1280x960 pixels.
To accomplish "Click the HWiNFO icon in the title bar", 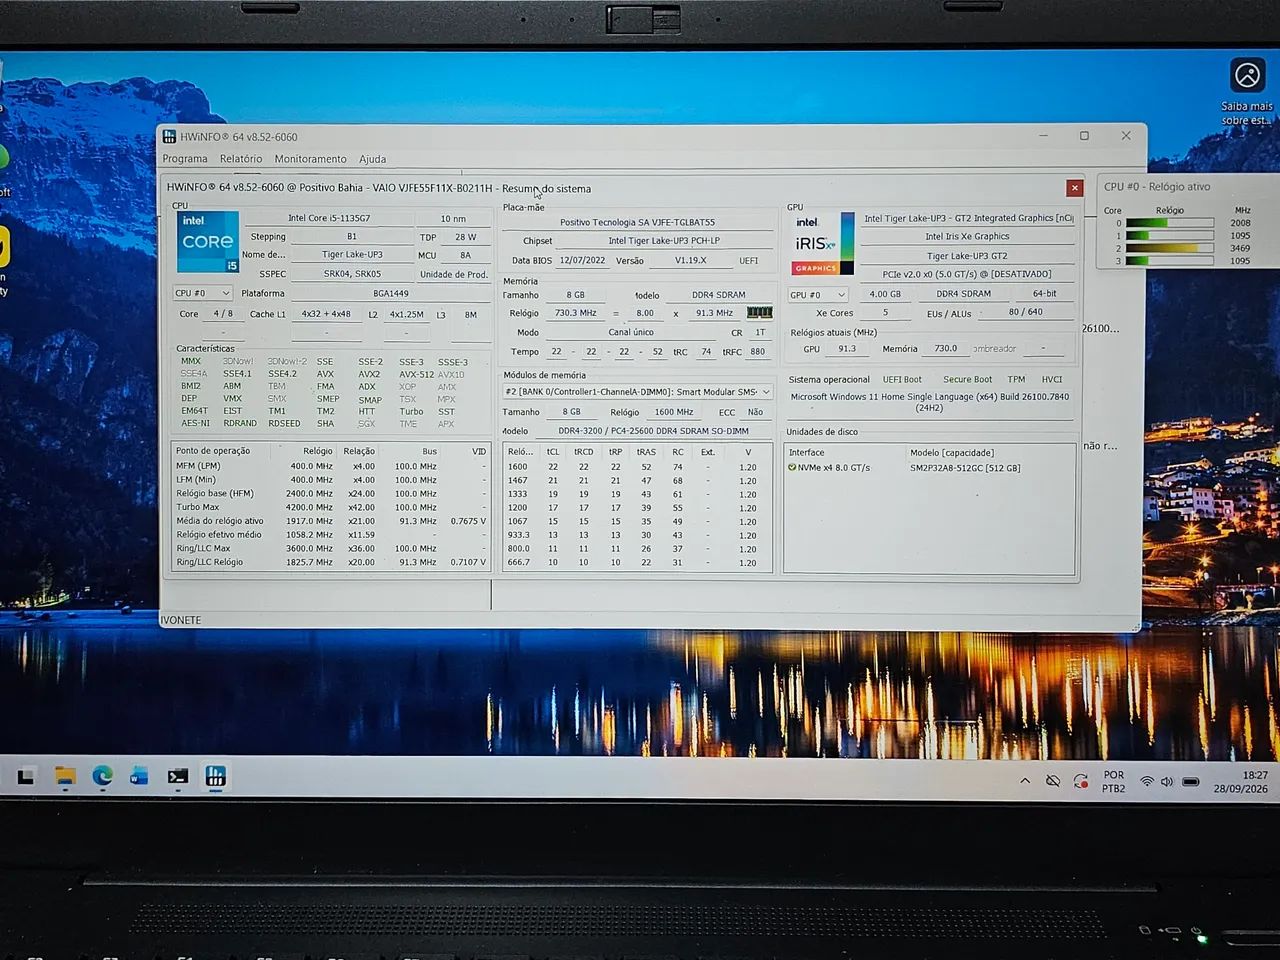I will [169, 137].
